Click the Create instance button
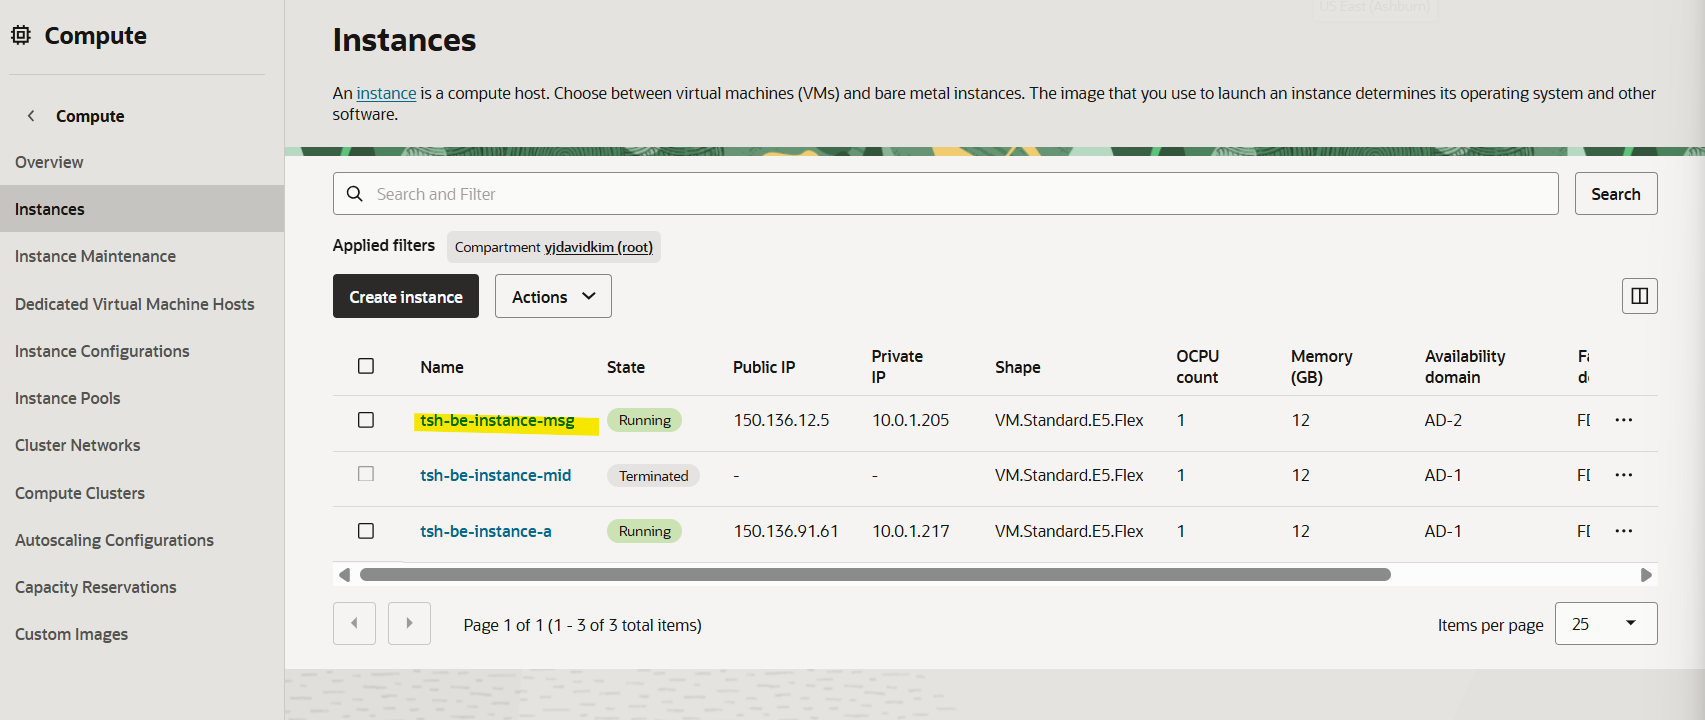1705x720 pixels. click(406, 297)
